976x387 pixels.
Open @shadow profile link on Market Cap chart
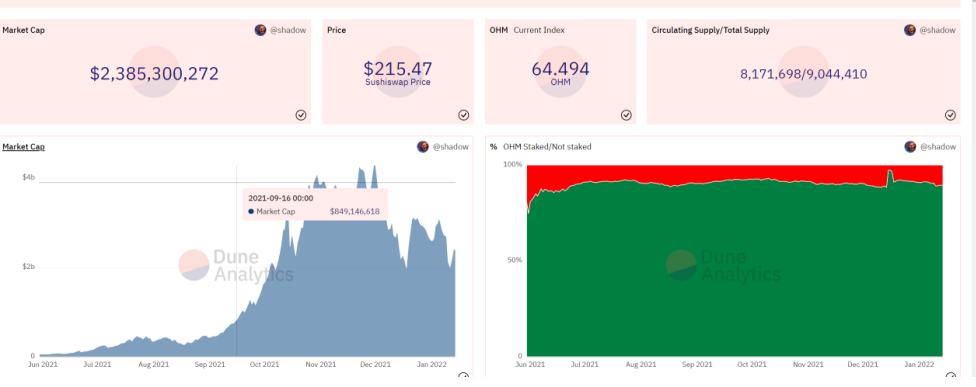tap(451, 147)
